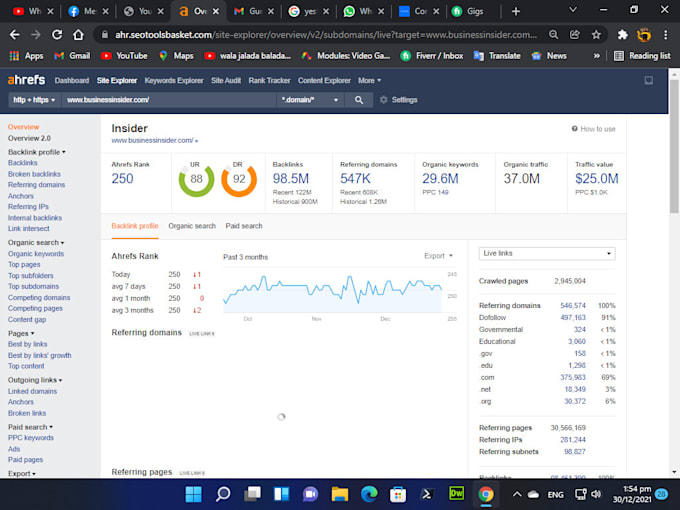Open the 375,983 .com referring domains count

tap(573, 378)
